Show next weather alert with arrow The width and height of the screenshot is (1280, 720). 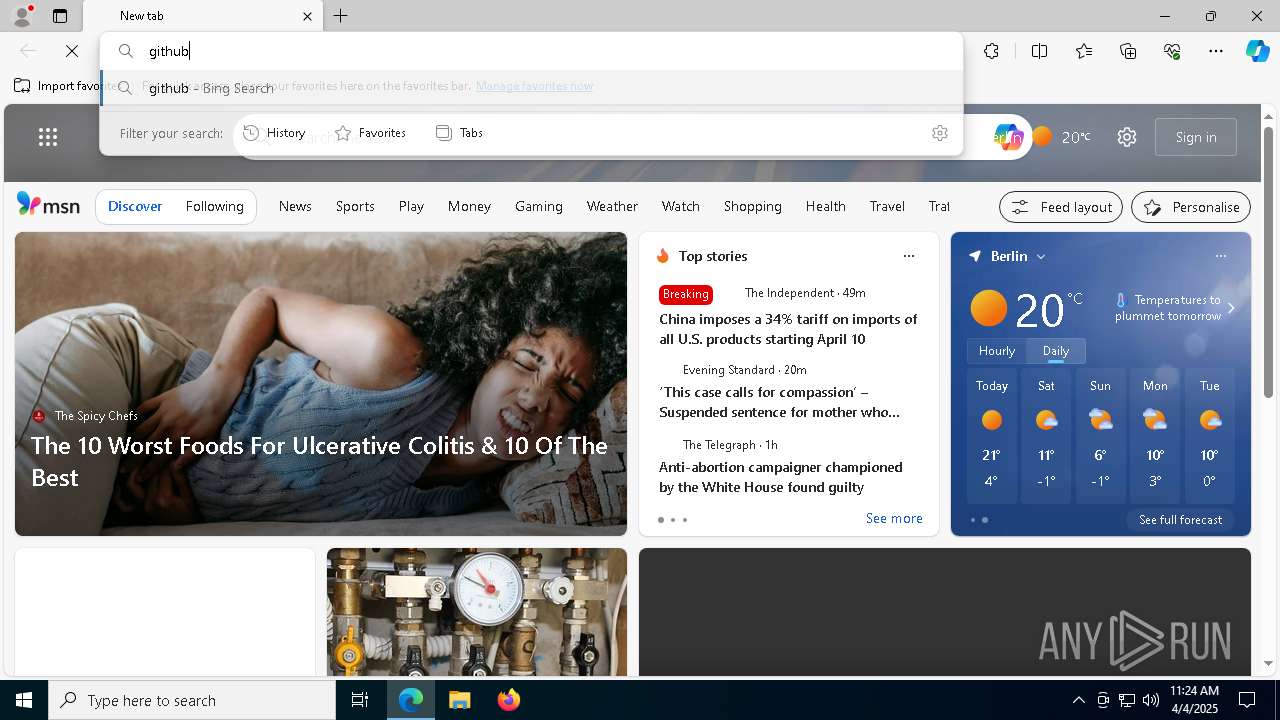coord(1231,308)
